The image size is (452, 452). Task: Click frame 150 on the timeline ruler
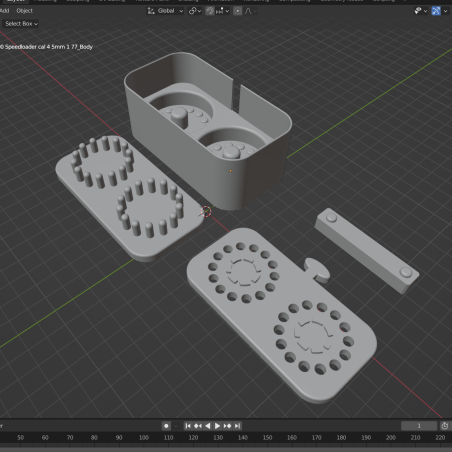[x=267, y=437]
